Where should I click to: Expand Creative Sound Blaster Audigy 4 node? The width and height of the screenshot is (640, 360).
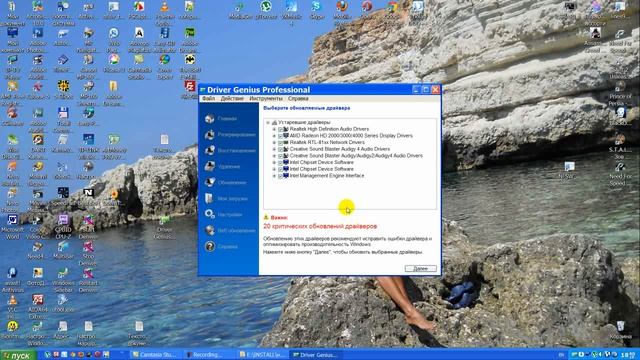274,149
